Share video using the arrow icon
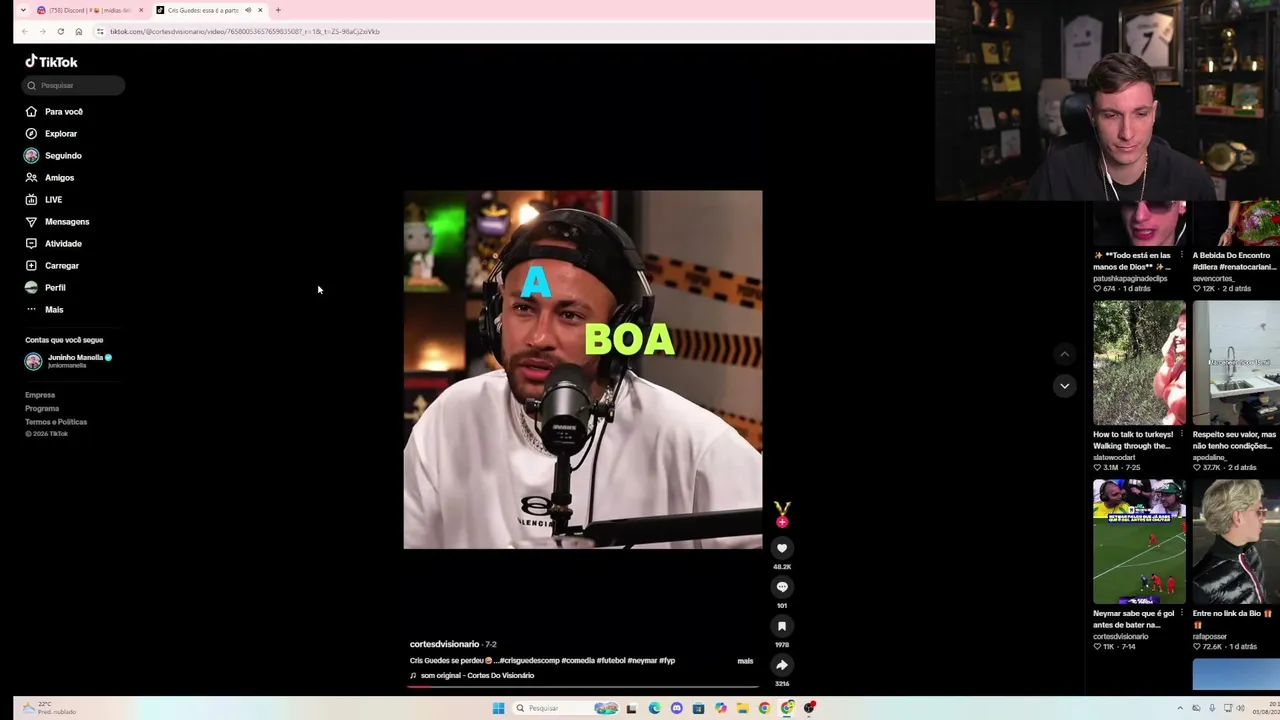1280x720 pixels. click(782, 665)
